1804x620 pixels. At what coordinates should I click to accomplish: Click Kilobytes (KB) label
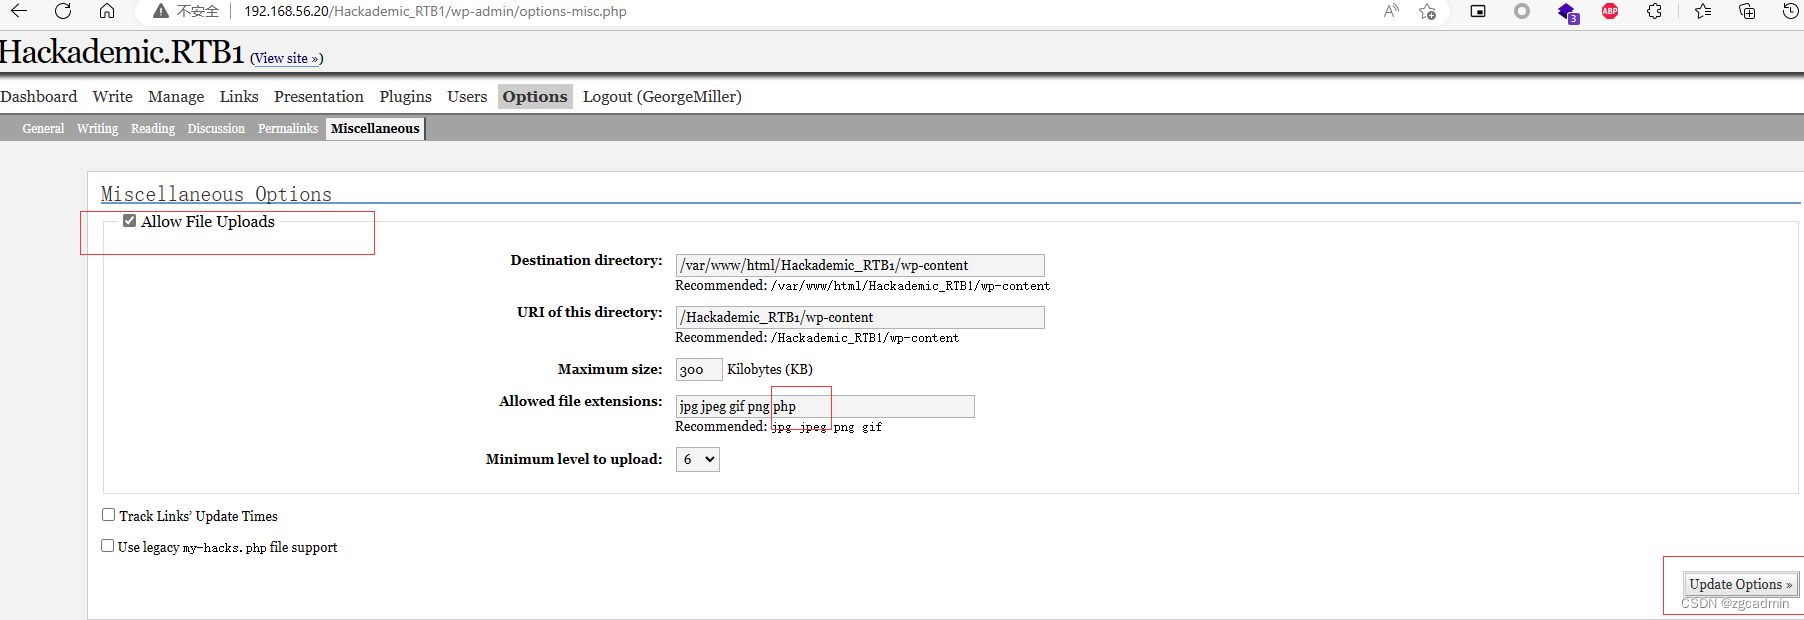(770, 369)
